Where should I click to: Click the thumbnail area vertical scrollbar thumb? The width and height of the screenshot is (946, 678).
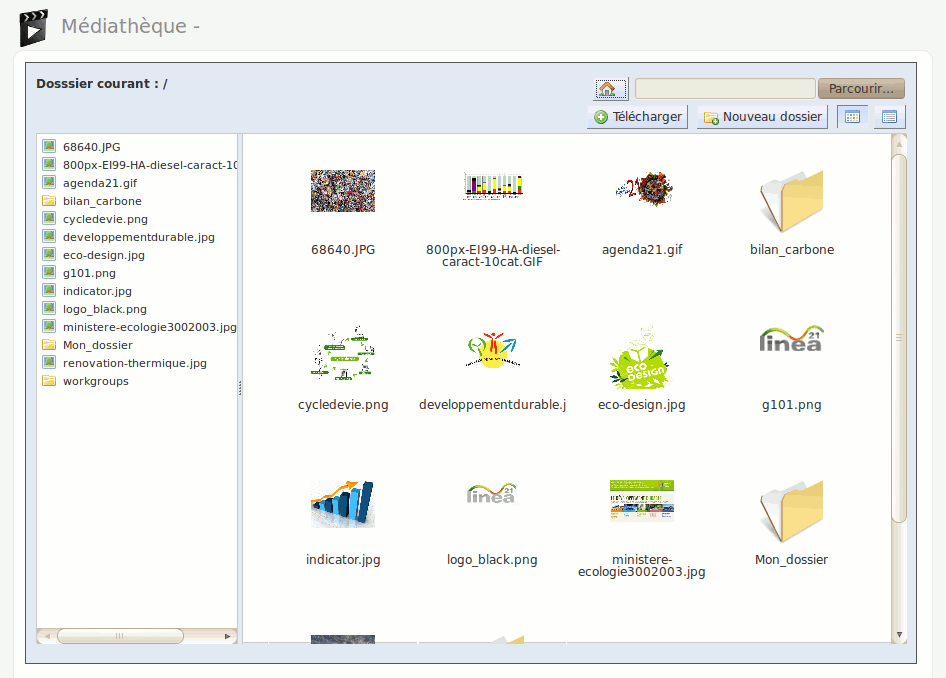pyautogui.click(x=899, y=338)
